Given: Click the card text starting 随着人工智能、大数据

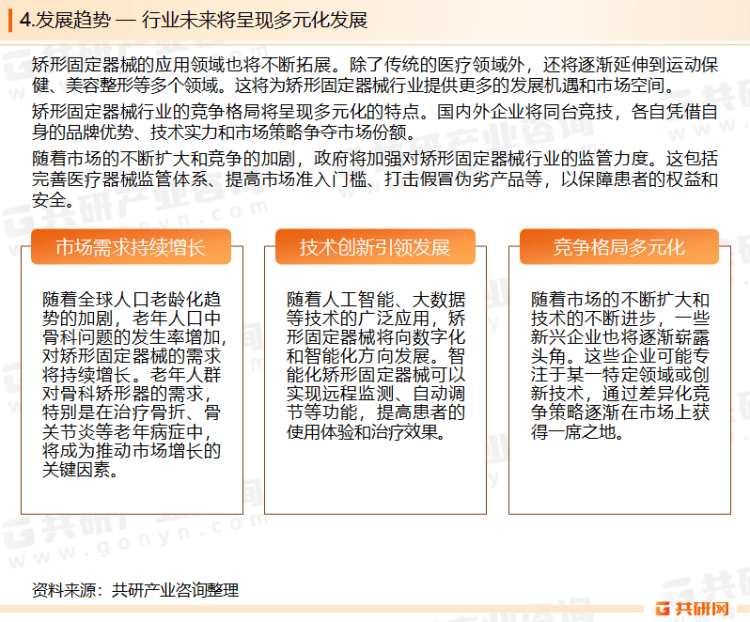Looking at the screenshot, I should (x=376, y=366).
